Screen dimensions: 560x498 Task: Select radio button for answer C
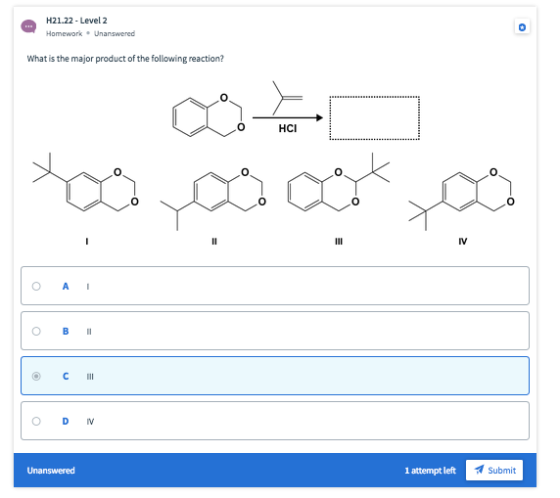(x=36, y=376)
